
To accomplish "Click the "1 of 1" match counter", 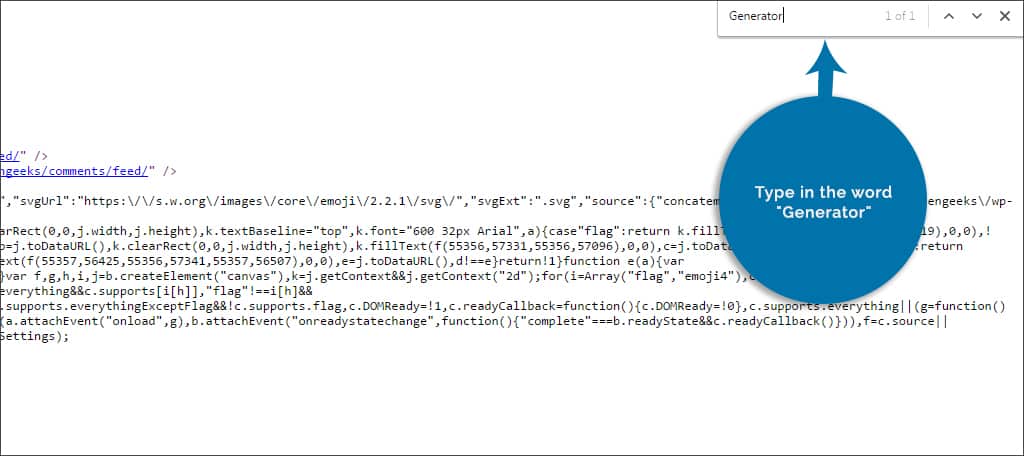I will [x=900, y=16].
